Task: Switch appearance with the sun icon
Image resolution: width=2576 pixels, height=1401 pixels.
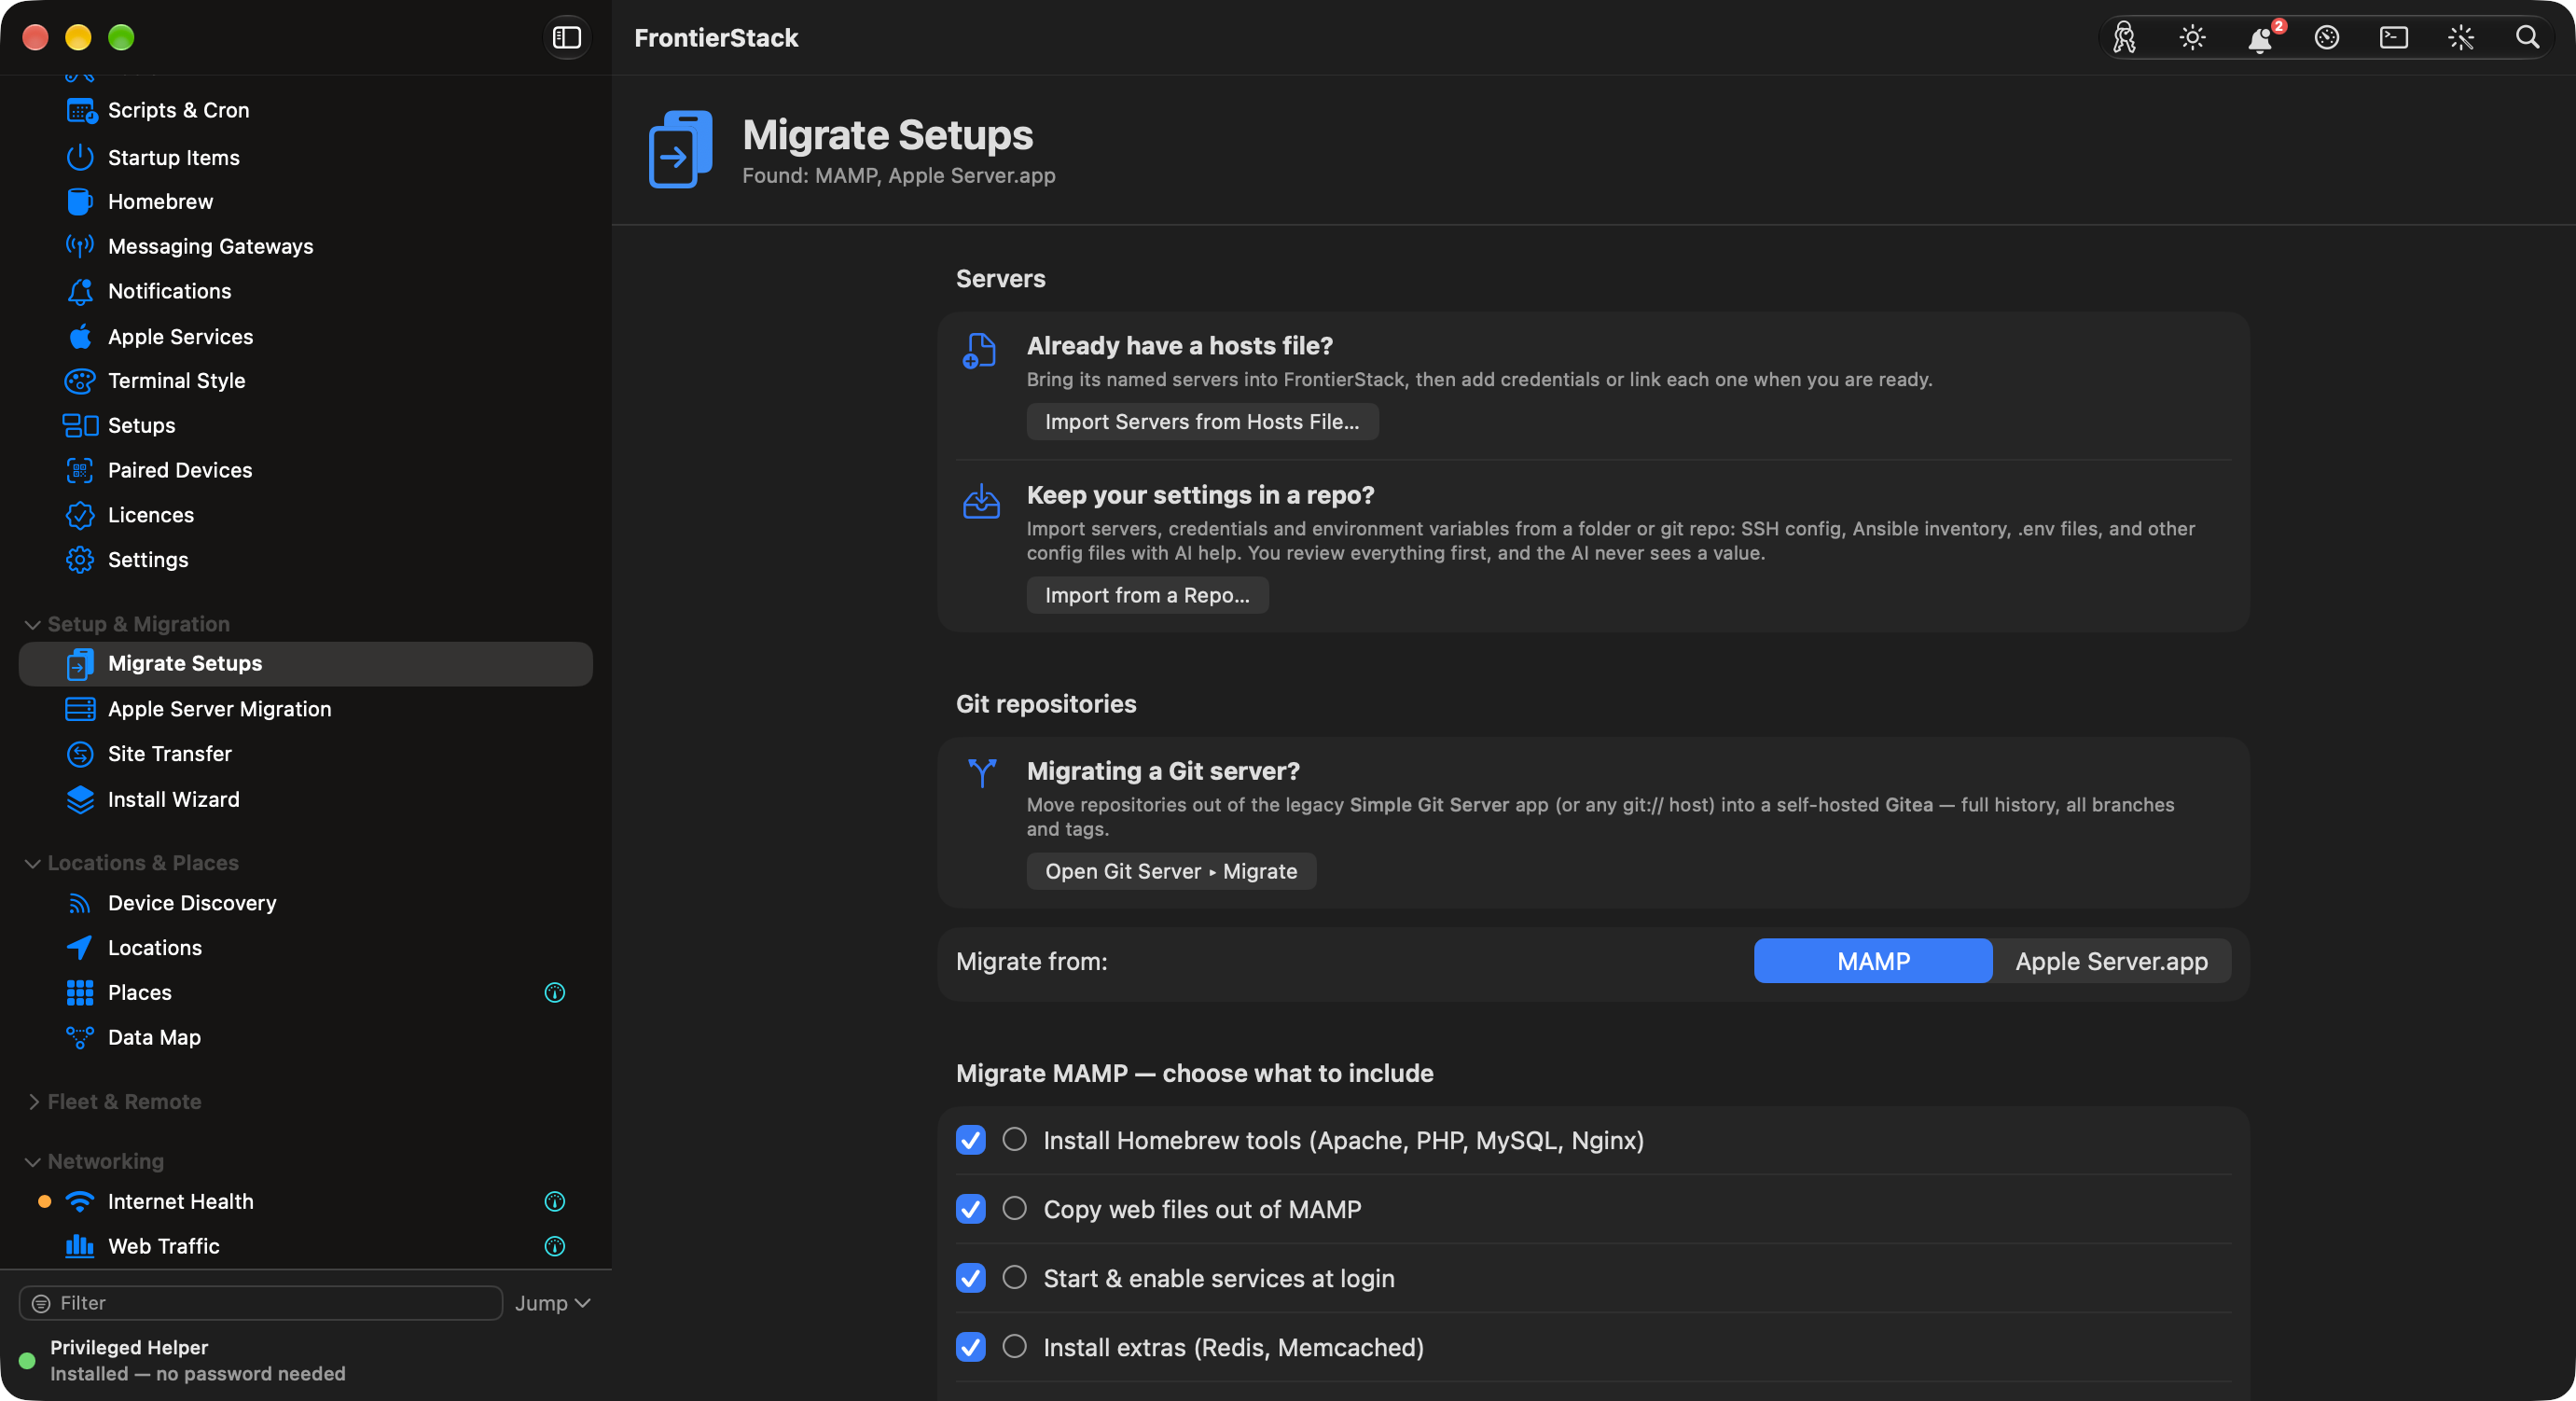Action: coord(2192,38)
